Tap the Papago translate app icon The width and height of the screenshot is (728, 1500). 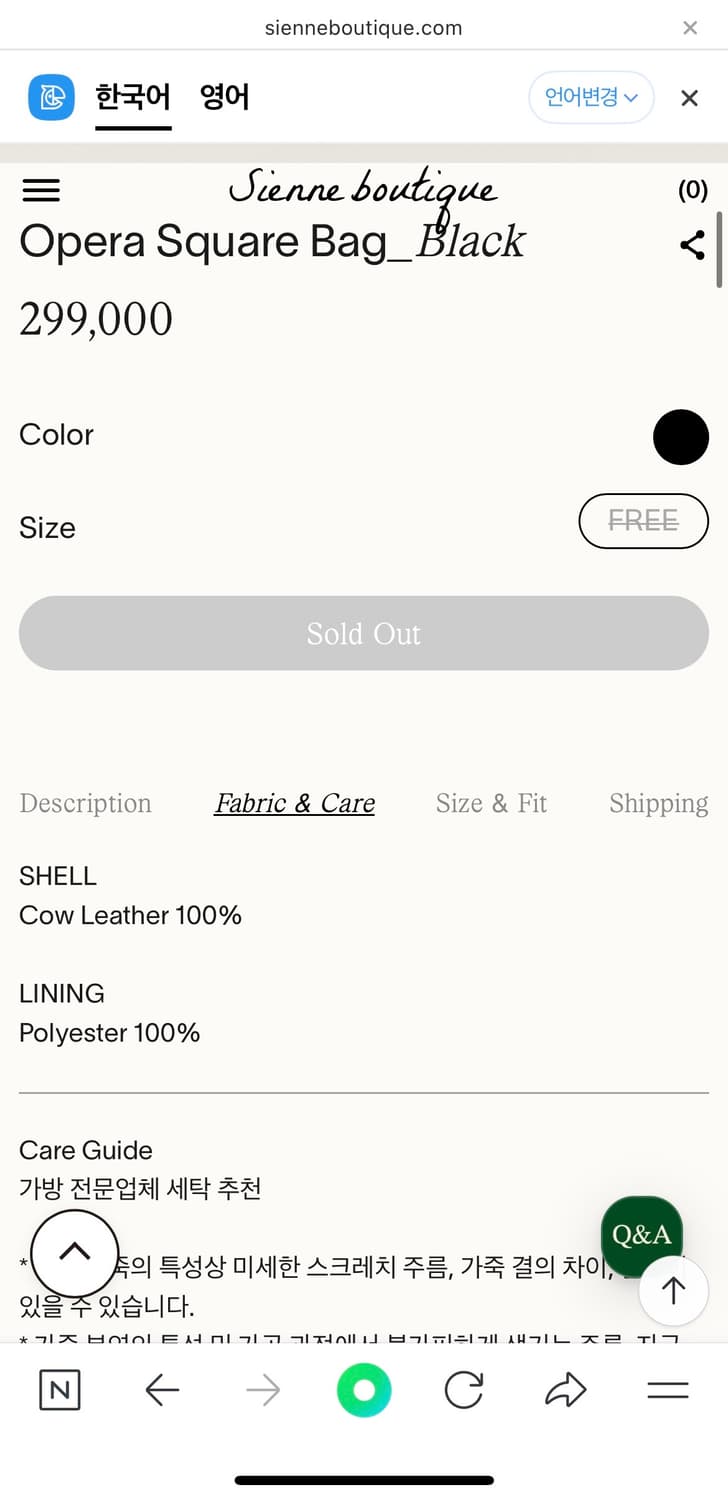coord(51,98)
